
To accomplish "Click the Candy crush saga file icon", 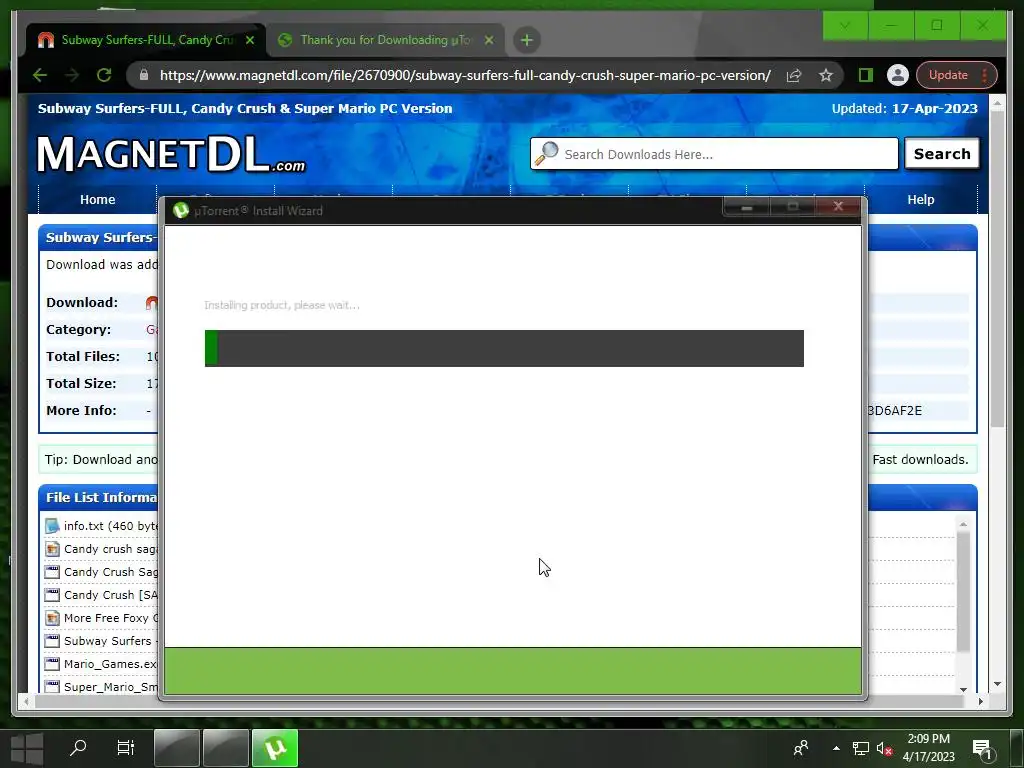I will [52, 549].
